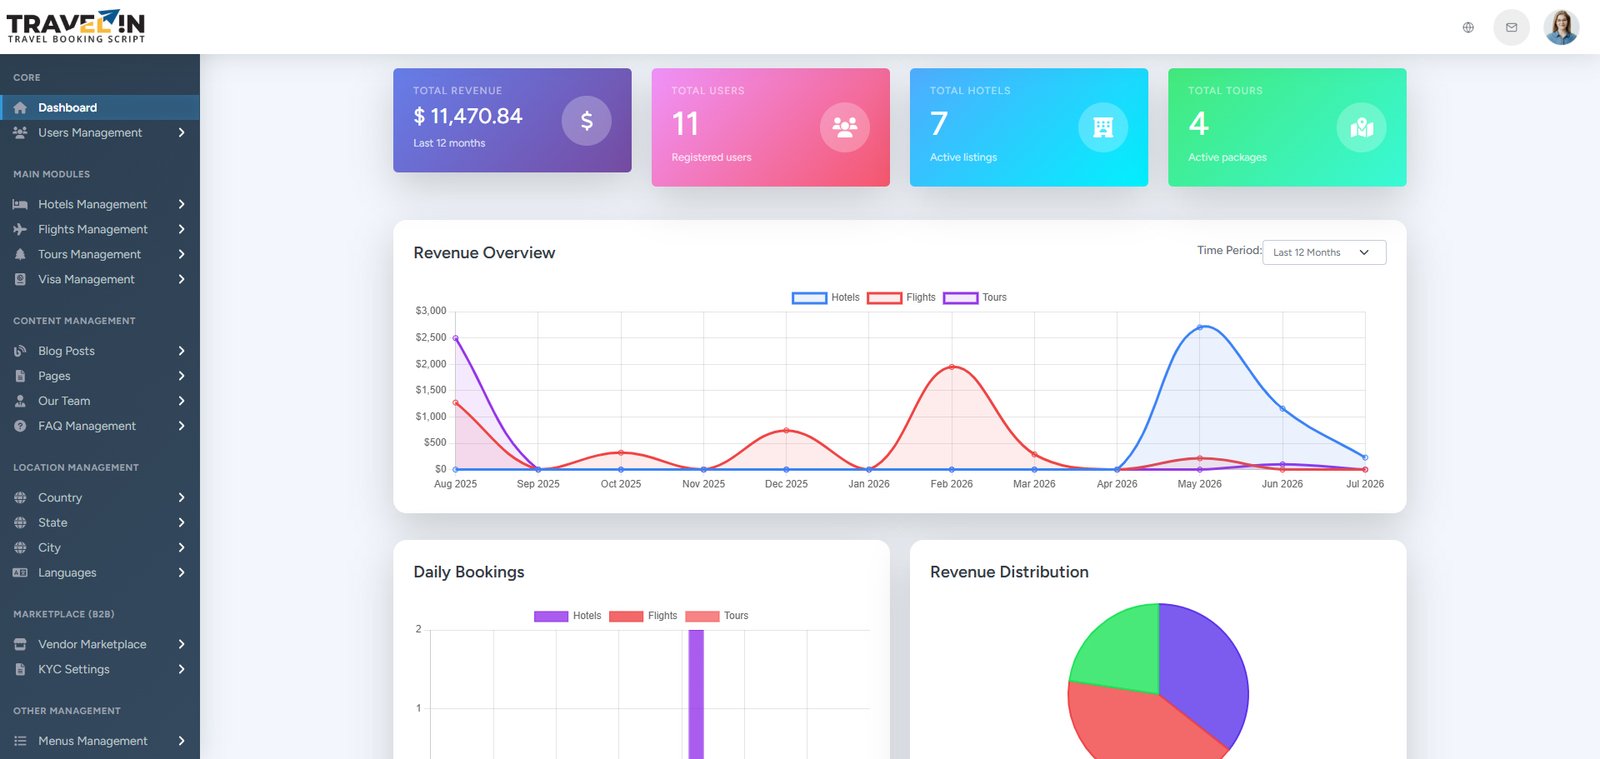The width and height of the screenshot is (1600, 759).
Task: Click the Tours Management bell icon
Action: pyautogui.click(x=20, y=254)
